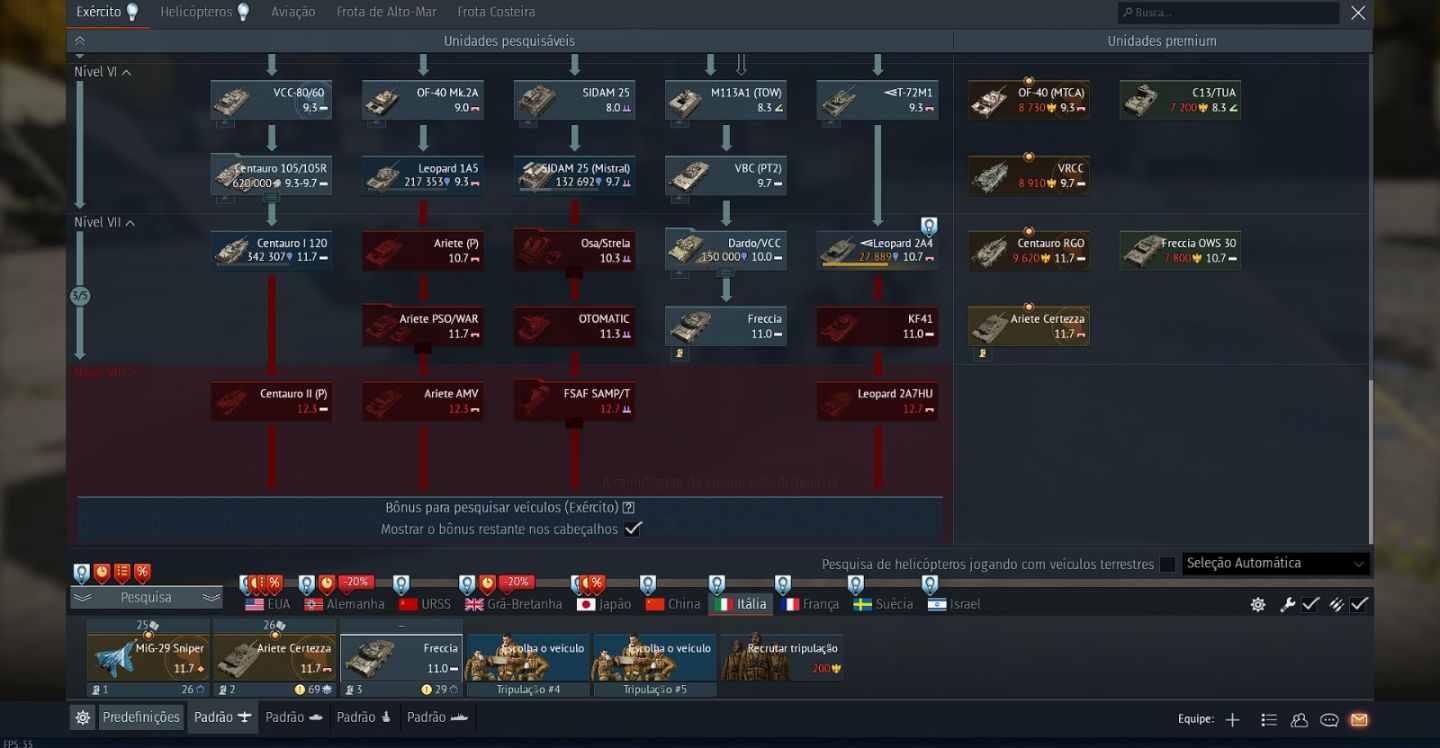
Task: Select the Alemanha nation tab
Action: pos(345,604)
